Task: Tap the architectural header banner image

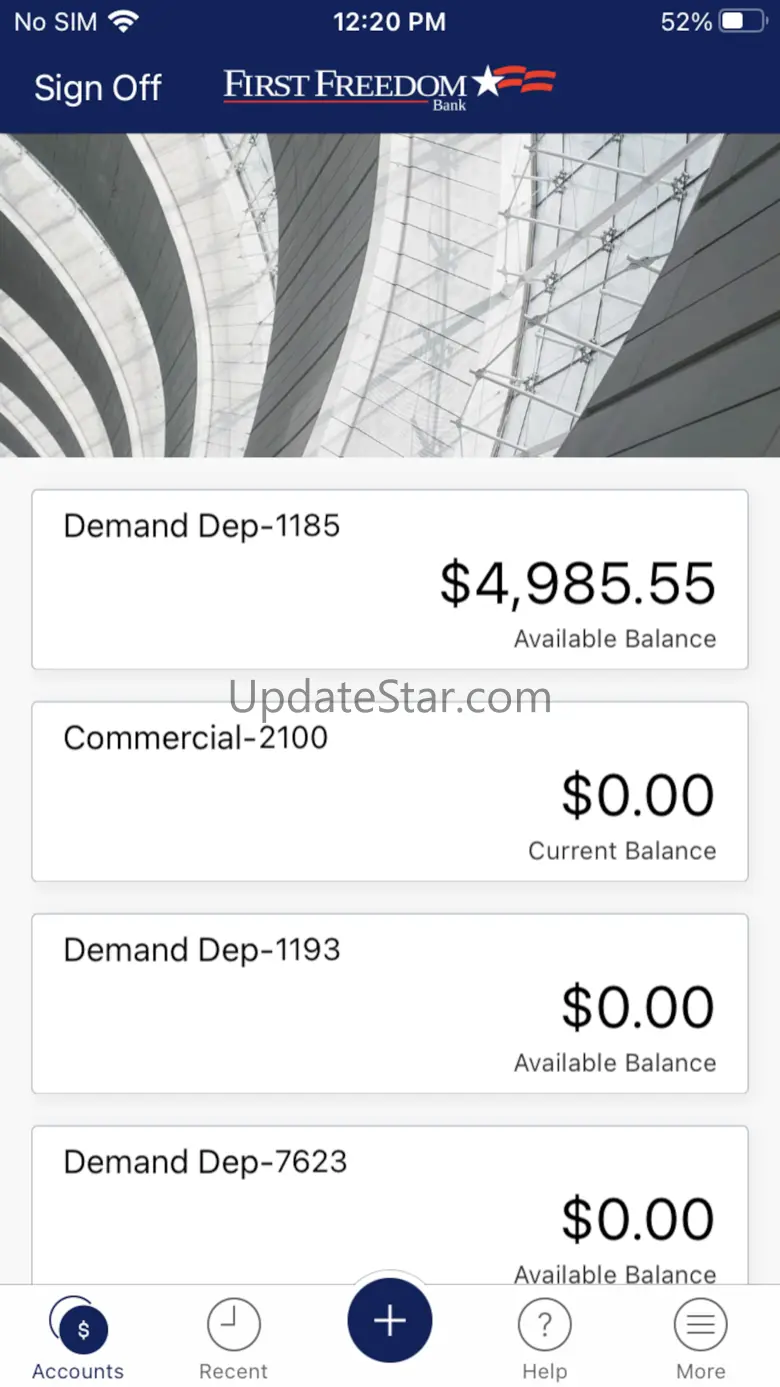Action: 389,295
